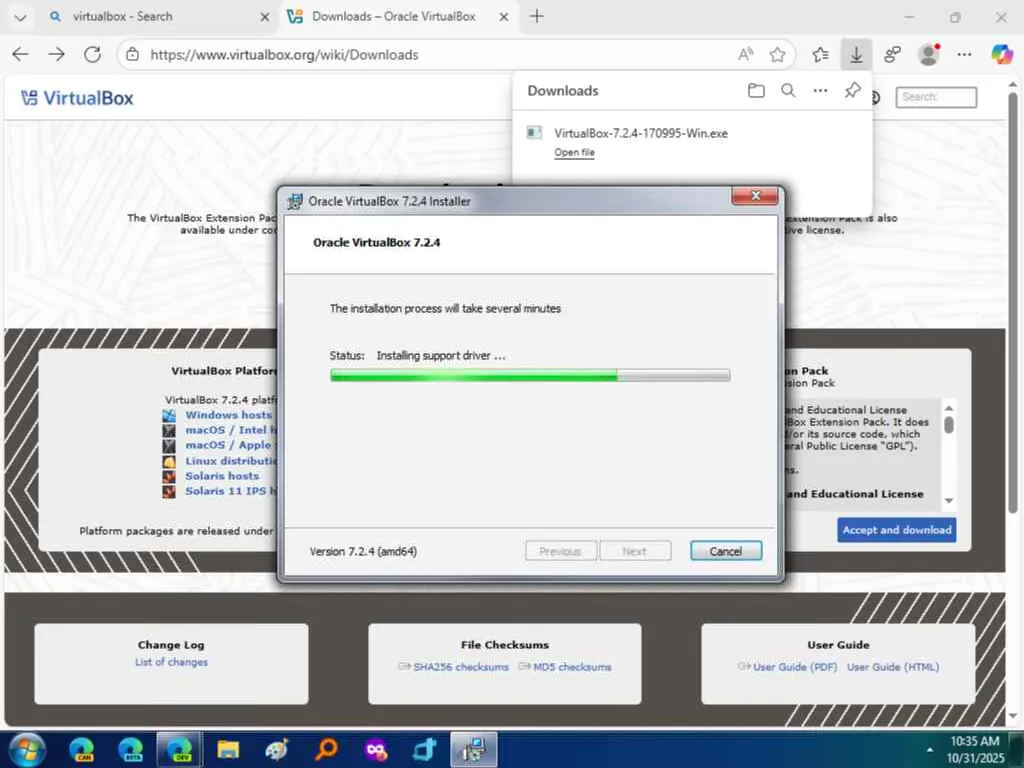Launch Copilot from the toolbar
The height and width of the screenshot is (768, 1024).
point(1001,54)
